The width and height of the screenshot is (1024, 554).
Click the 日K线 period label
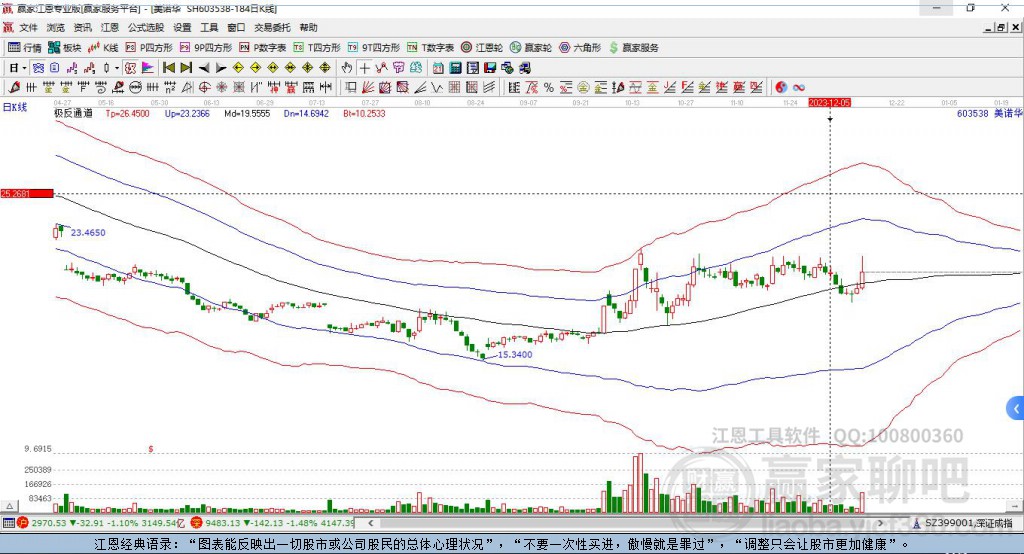[x=15, y=107]
